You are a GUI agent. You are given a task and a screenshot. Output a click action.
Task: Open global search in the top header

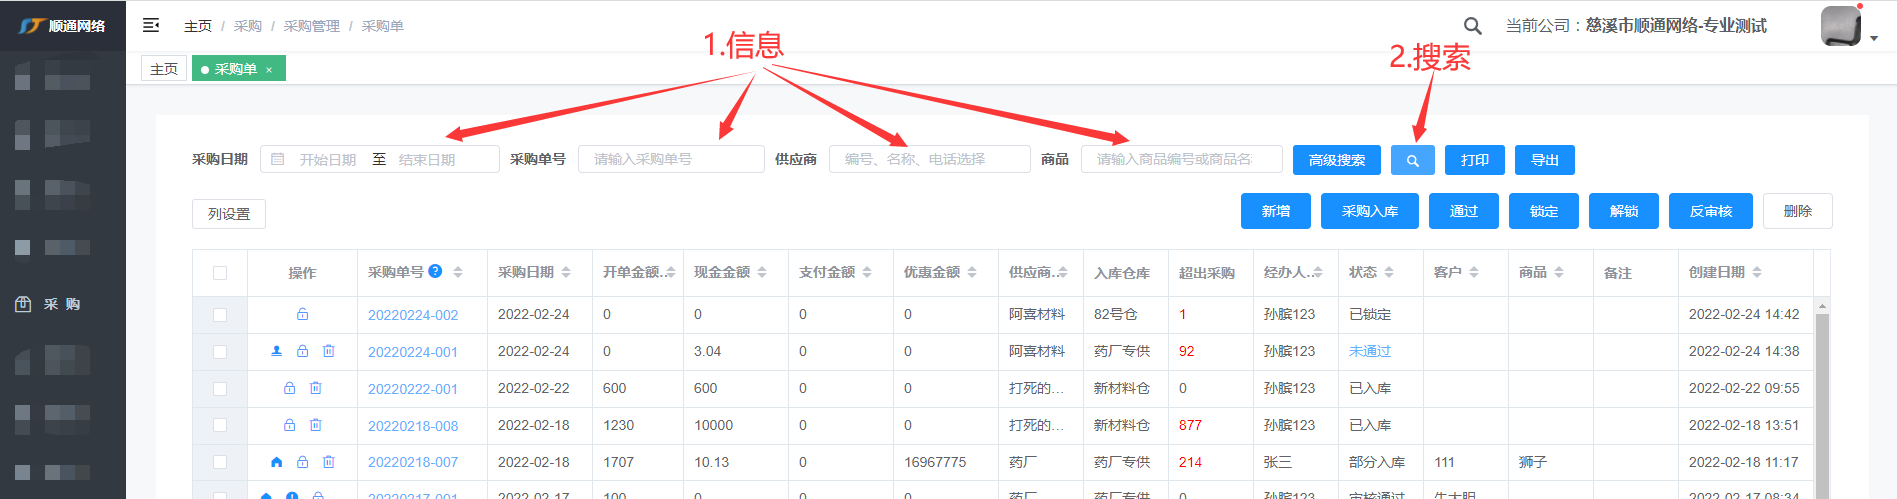tap(1472, 26)
